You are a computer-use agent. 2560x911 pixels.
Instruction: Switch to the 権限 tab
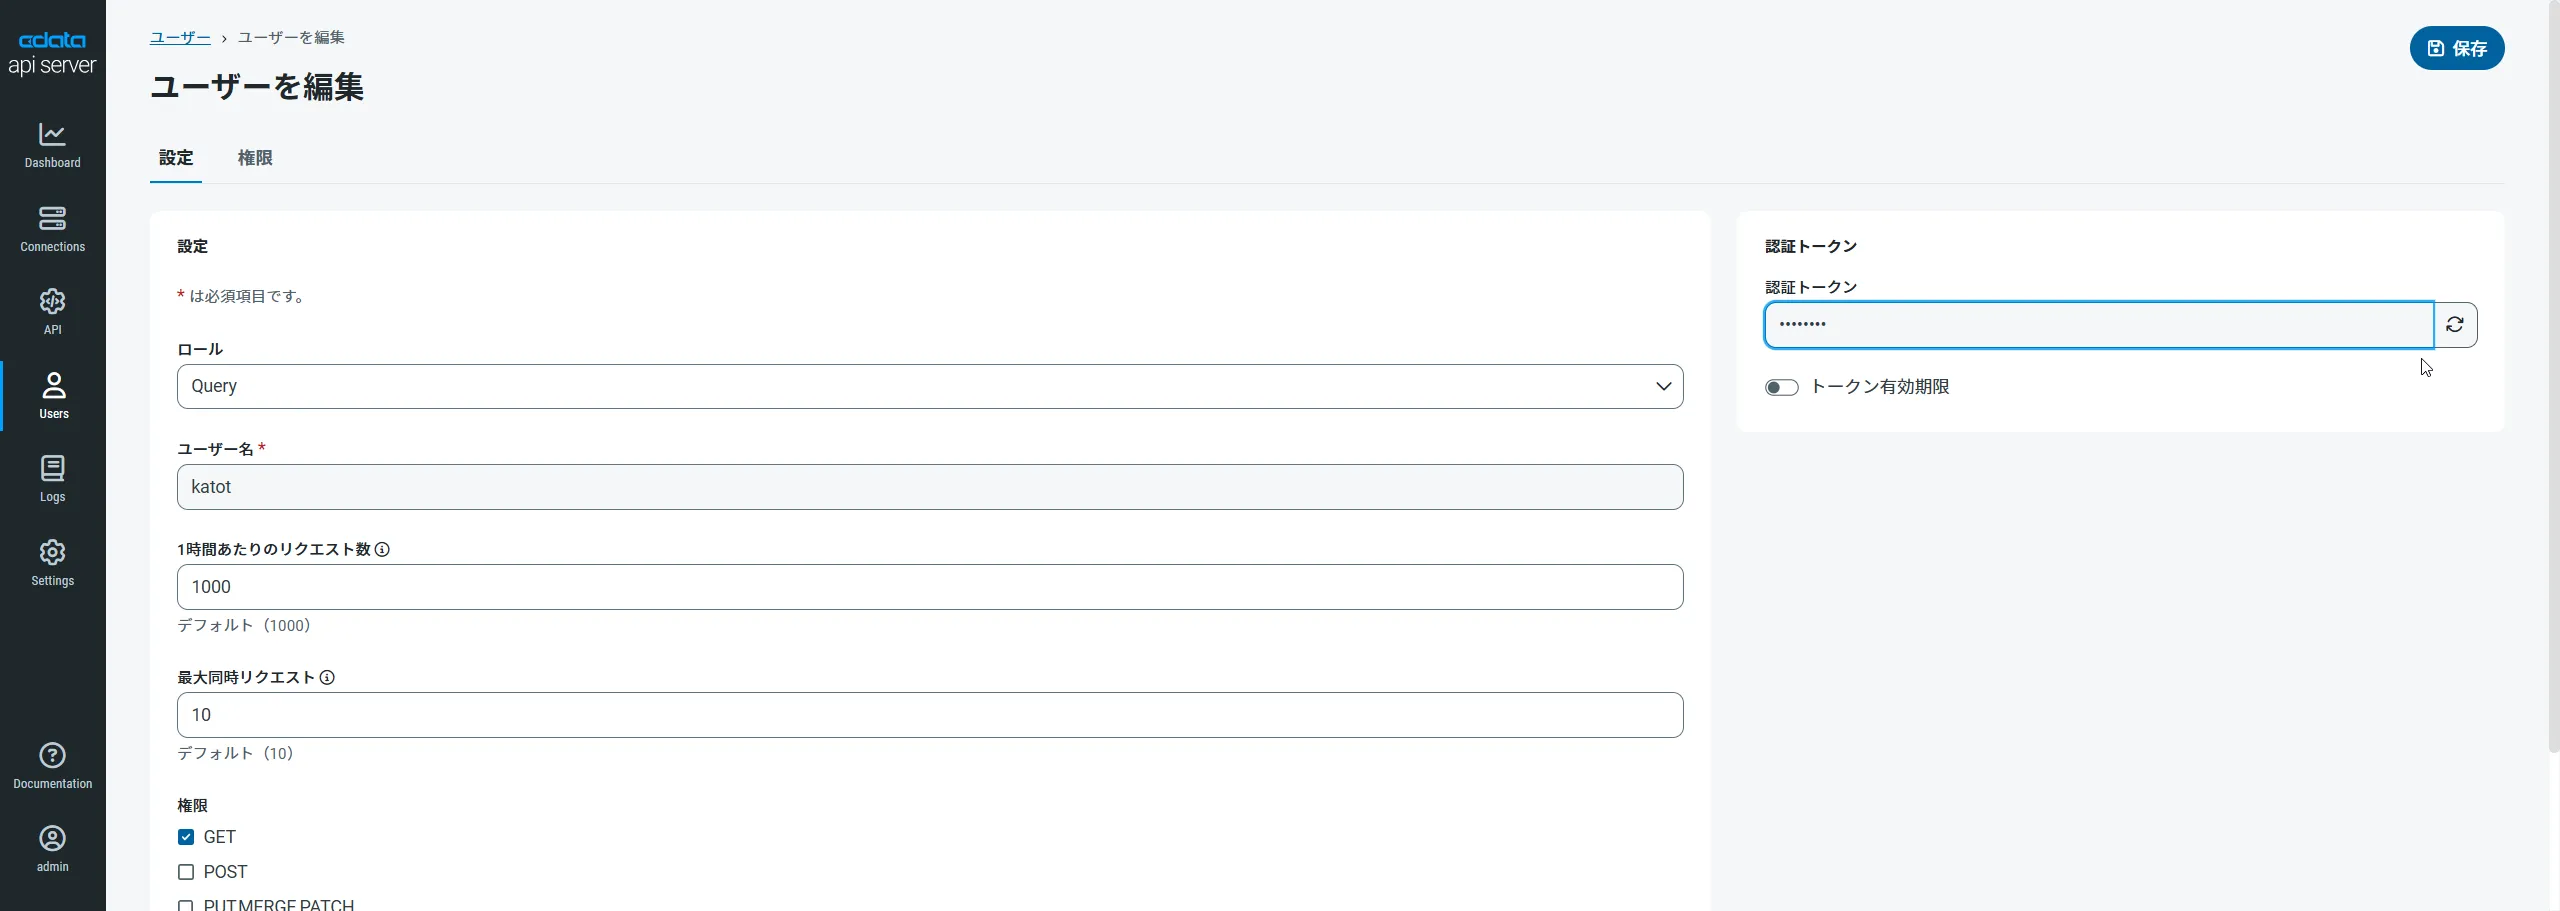click(255, 158)
